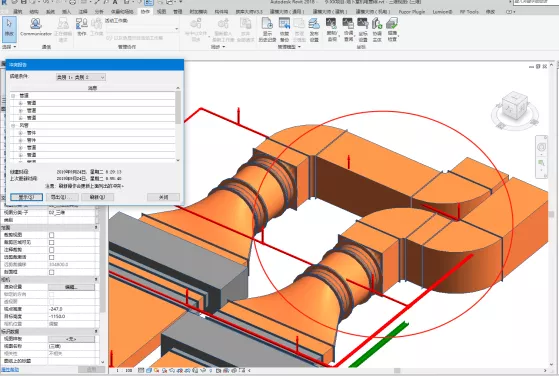Image resolution: width=559 pixels, height=376 pixels.
Task: Open the Fuzor Plugin ribbon tab
Action: [x=411, y=12]
